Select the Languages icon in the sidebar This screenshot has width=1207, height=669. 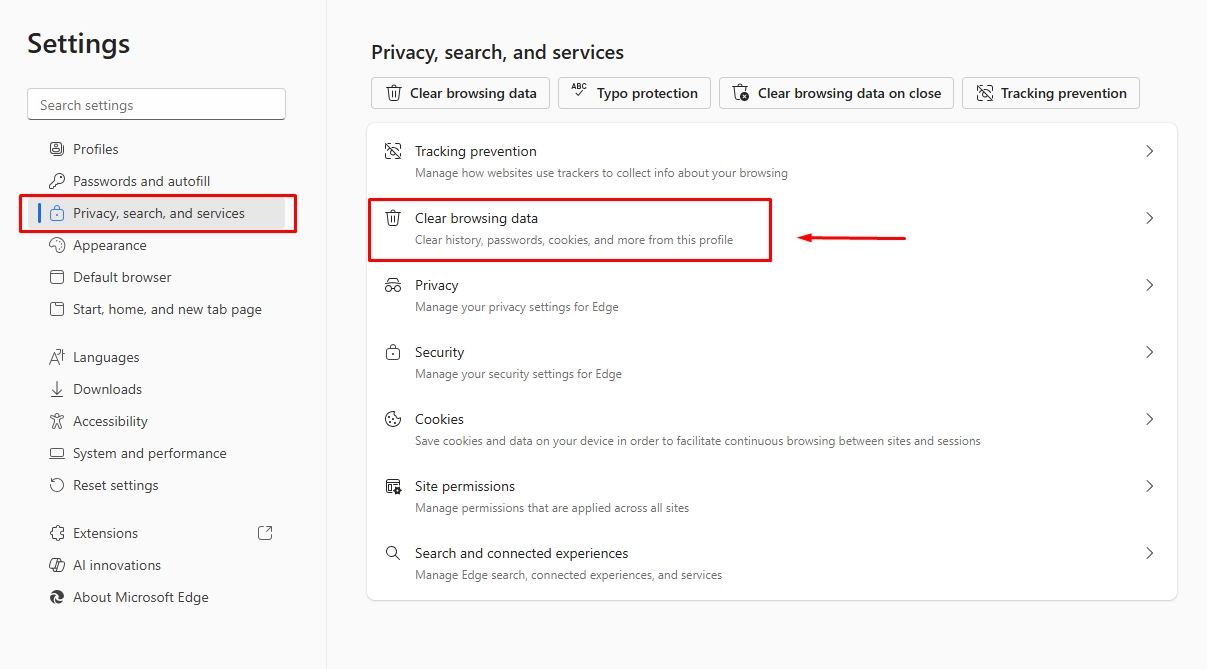(x=55, y=357)
